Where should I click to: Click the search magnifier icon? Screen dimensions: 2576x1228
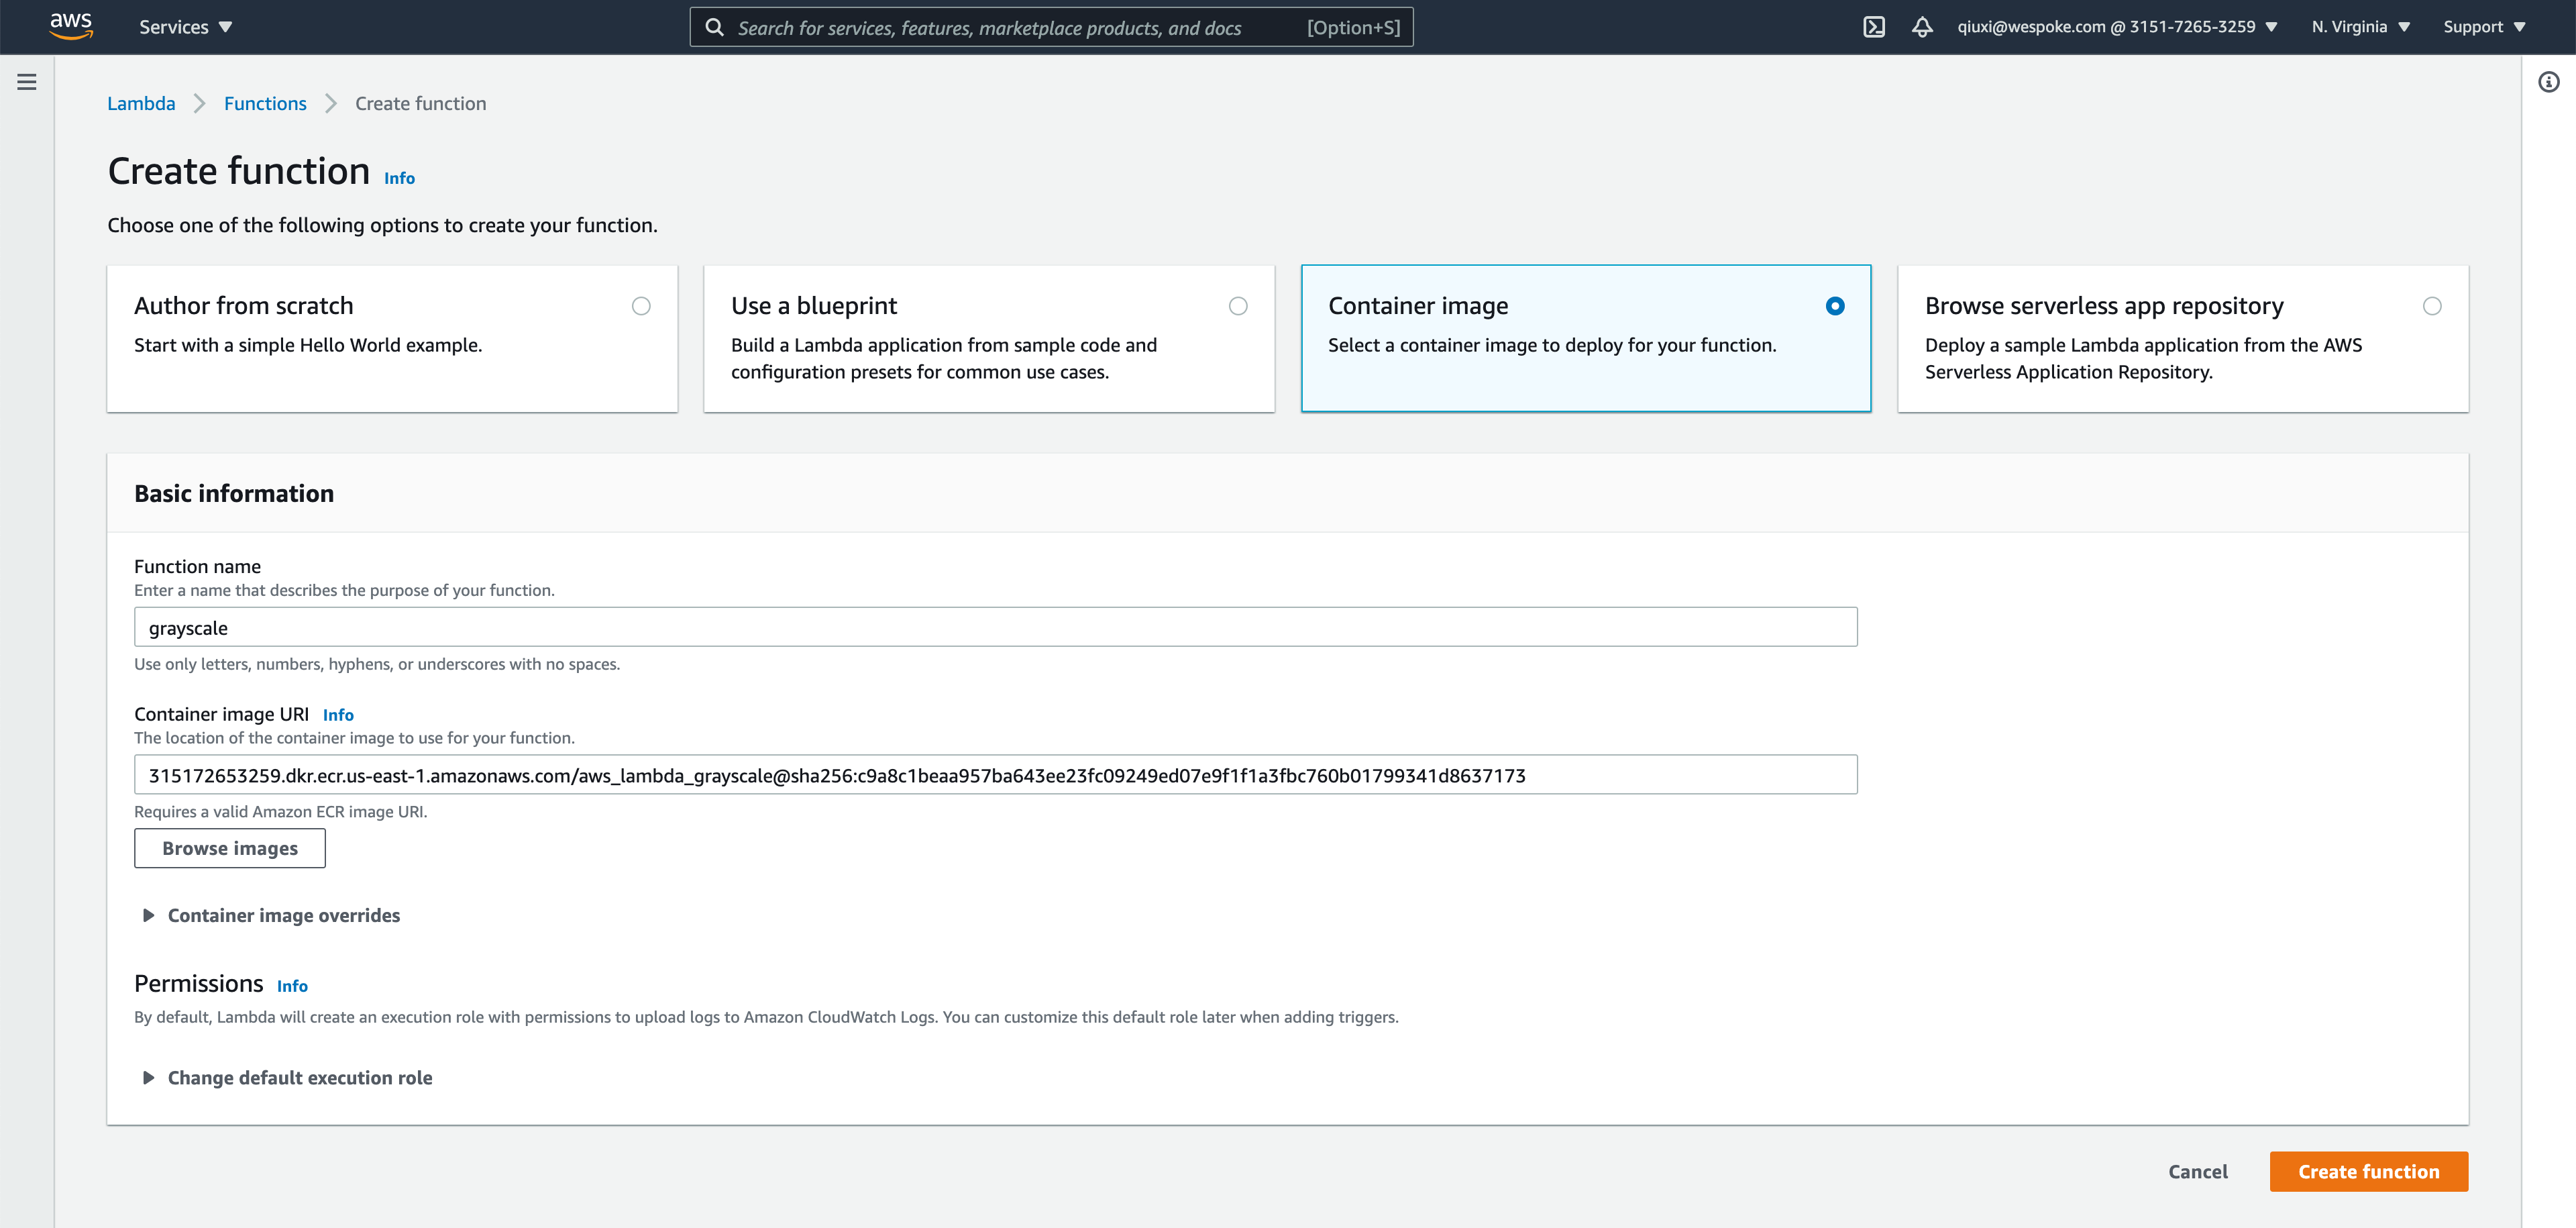pyautogui.click(x=714, y=27)
